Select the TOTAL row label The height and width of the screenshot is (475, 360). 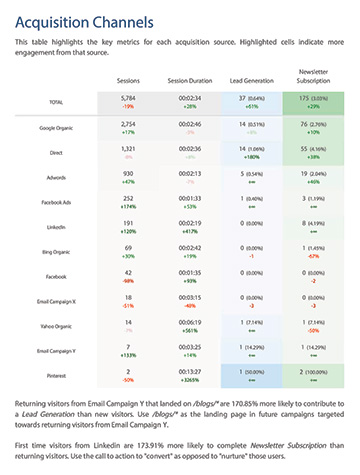56,102
